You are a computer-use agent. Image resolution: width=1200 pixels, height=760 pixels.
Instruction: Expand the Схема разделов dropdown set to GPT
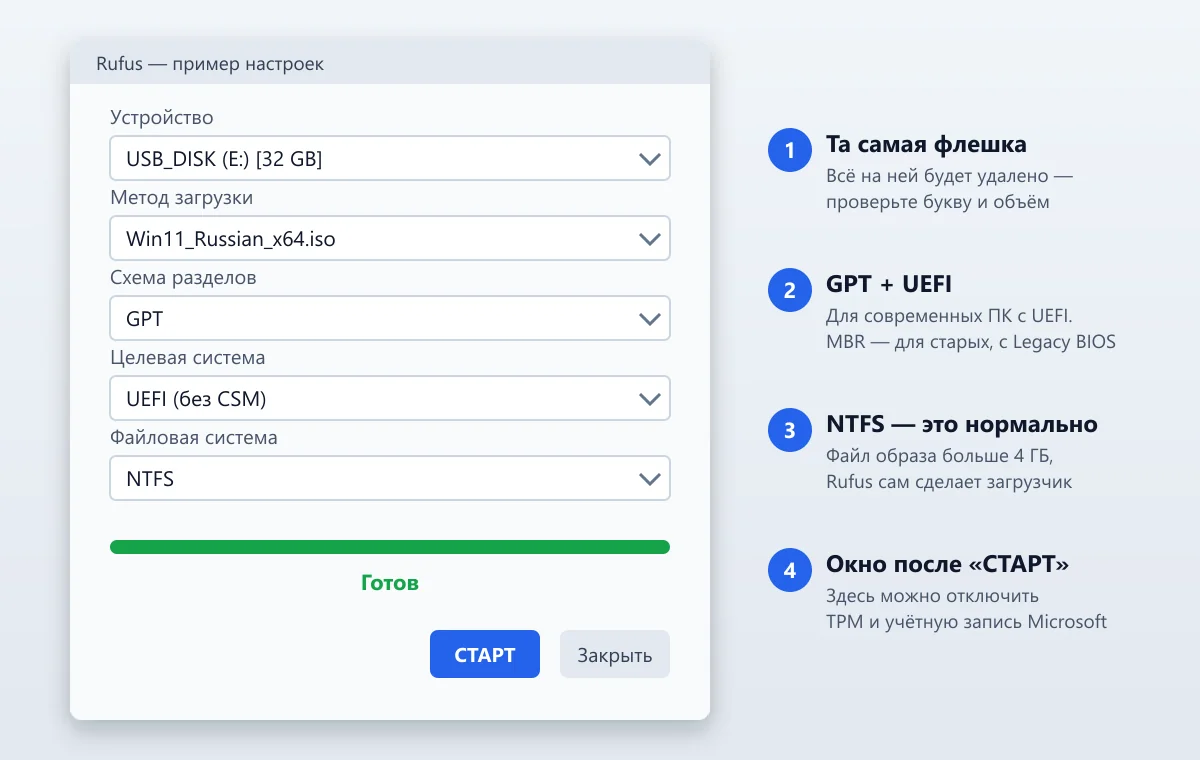(390, 318)
